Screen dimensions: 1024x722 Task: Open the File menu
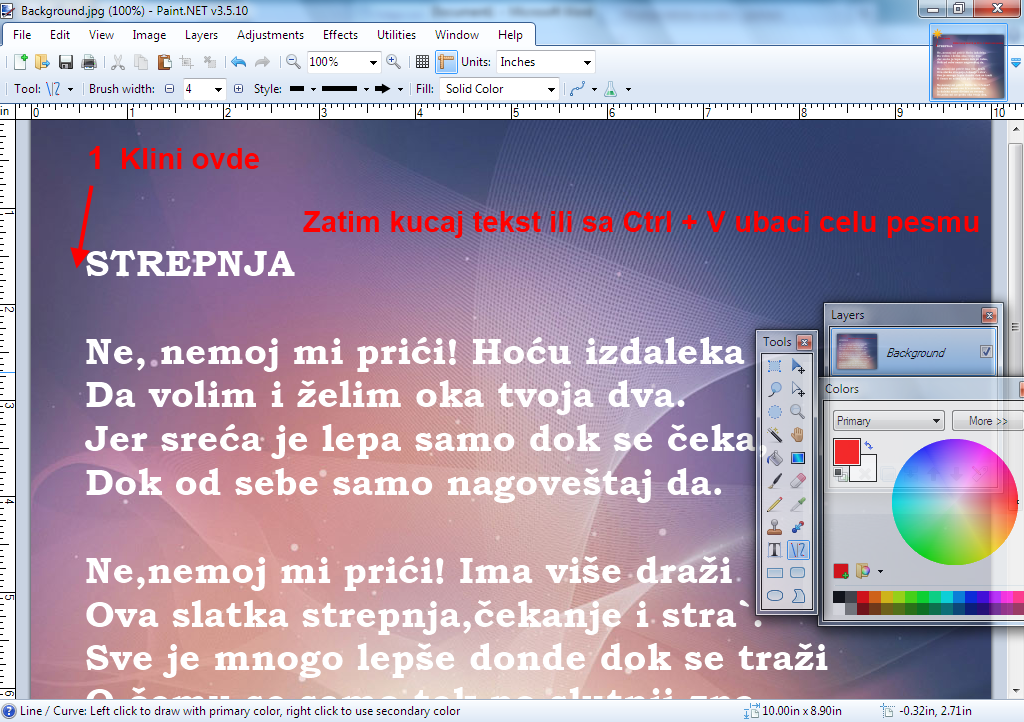click(22, 35)
